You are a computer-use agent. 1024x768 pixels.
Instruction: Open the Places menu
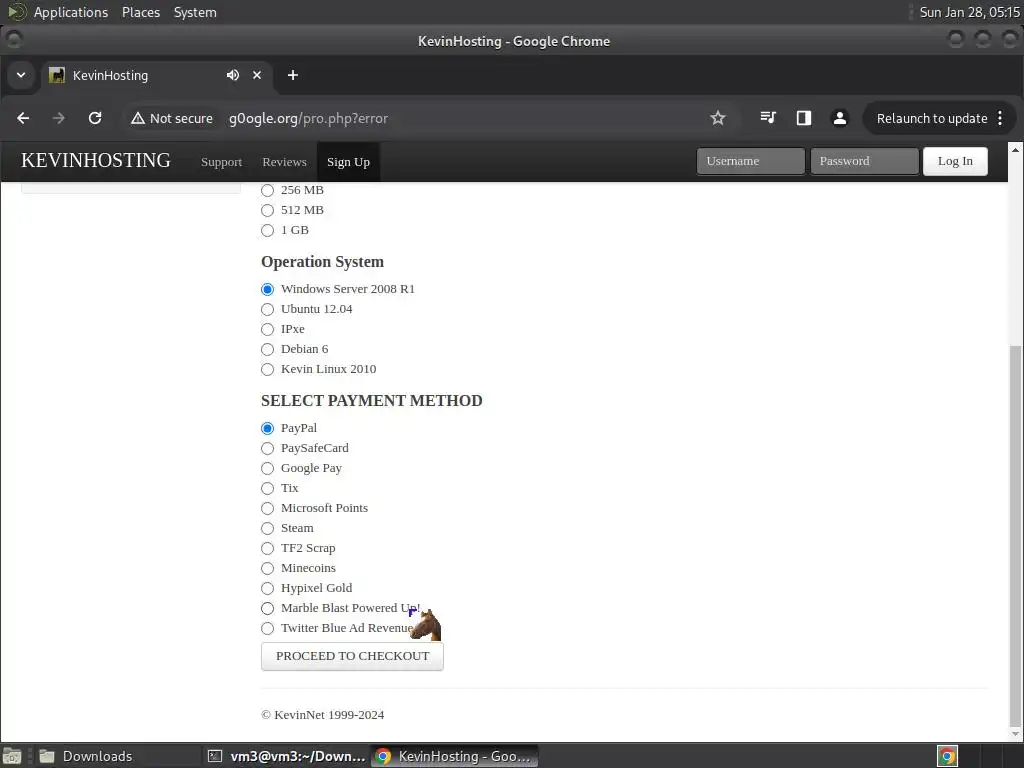click(141, 12)
